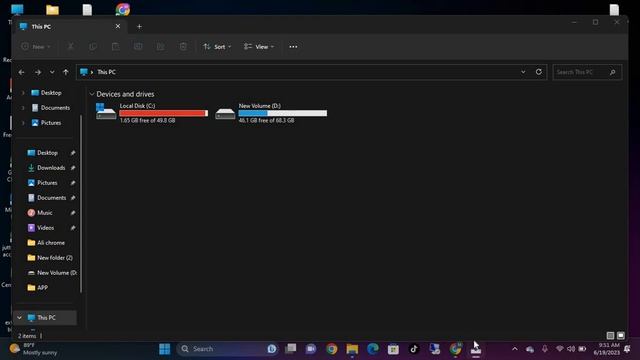The image size is (640, 360).
Task: Click This PC in the address bar
Action: coord(106,72)
